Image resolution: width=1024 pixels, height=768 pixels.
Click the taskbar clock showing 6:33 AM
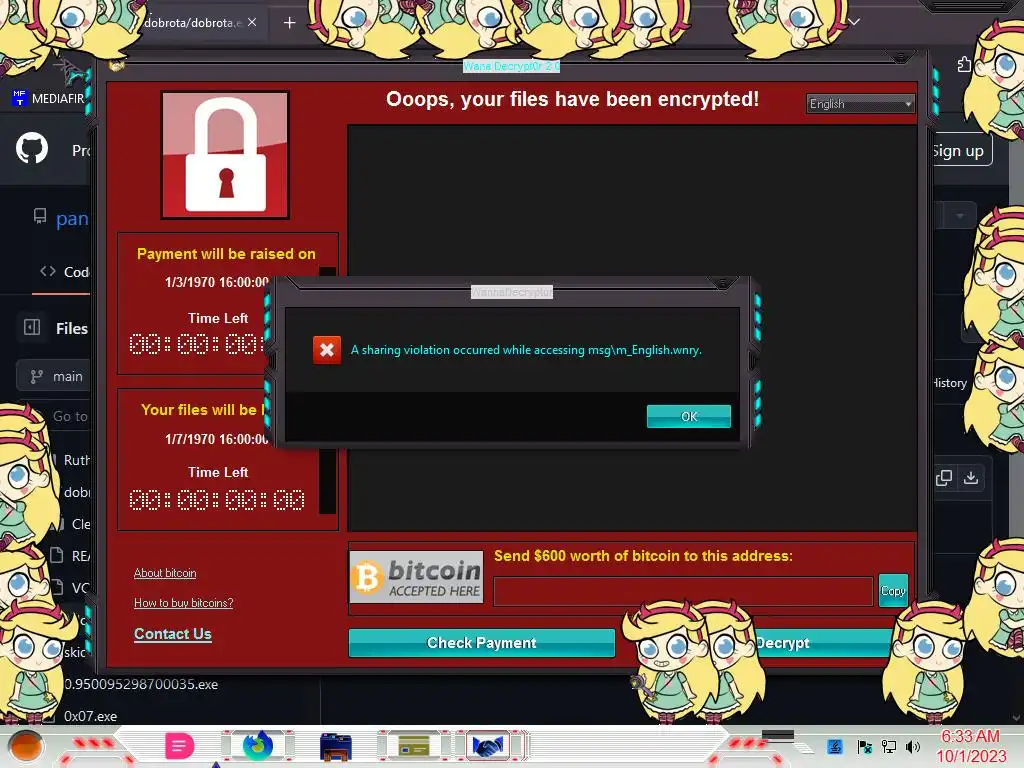[x=970, y=746]
